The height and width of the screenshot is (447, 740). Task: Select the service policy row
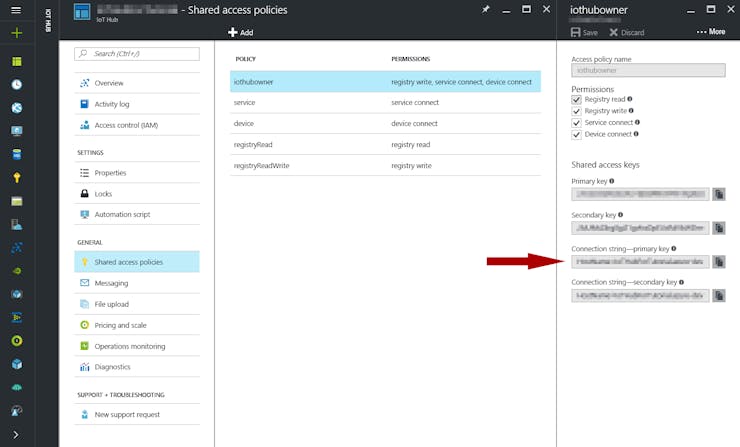pos(385,102)
